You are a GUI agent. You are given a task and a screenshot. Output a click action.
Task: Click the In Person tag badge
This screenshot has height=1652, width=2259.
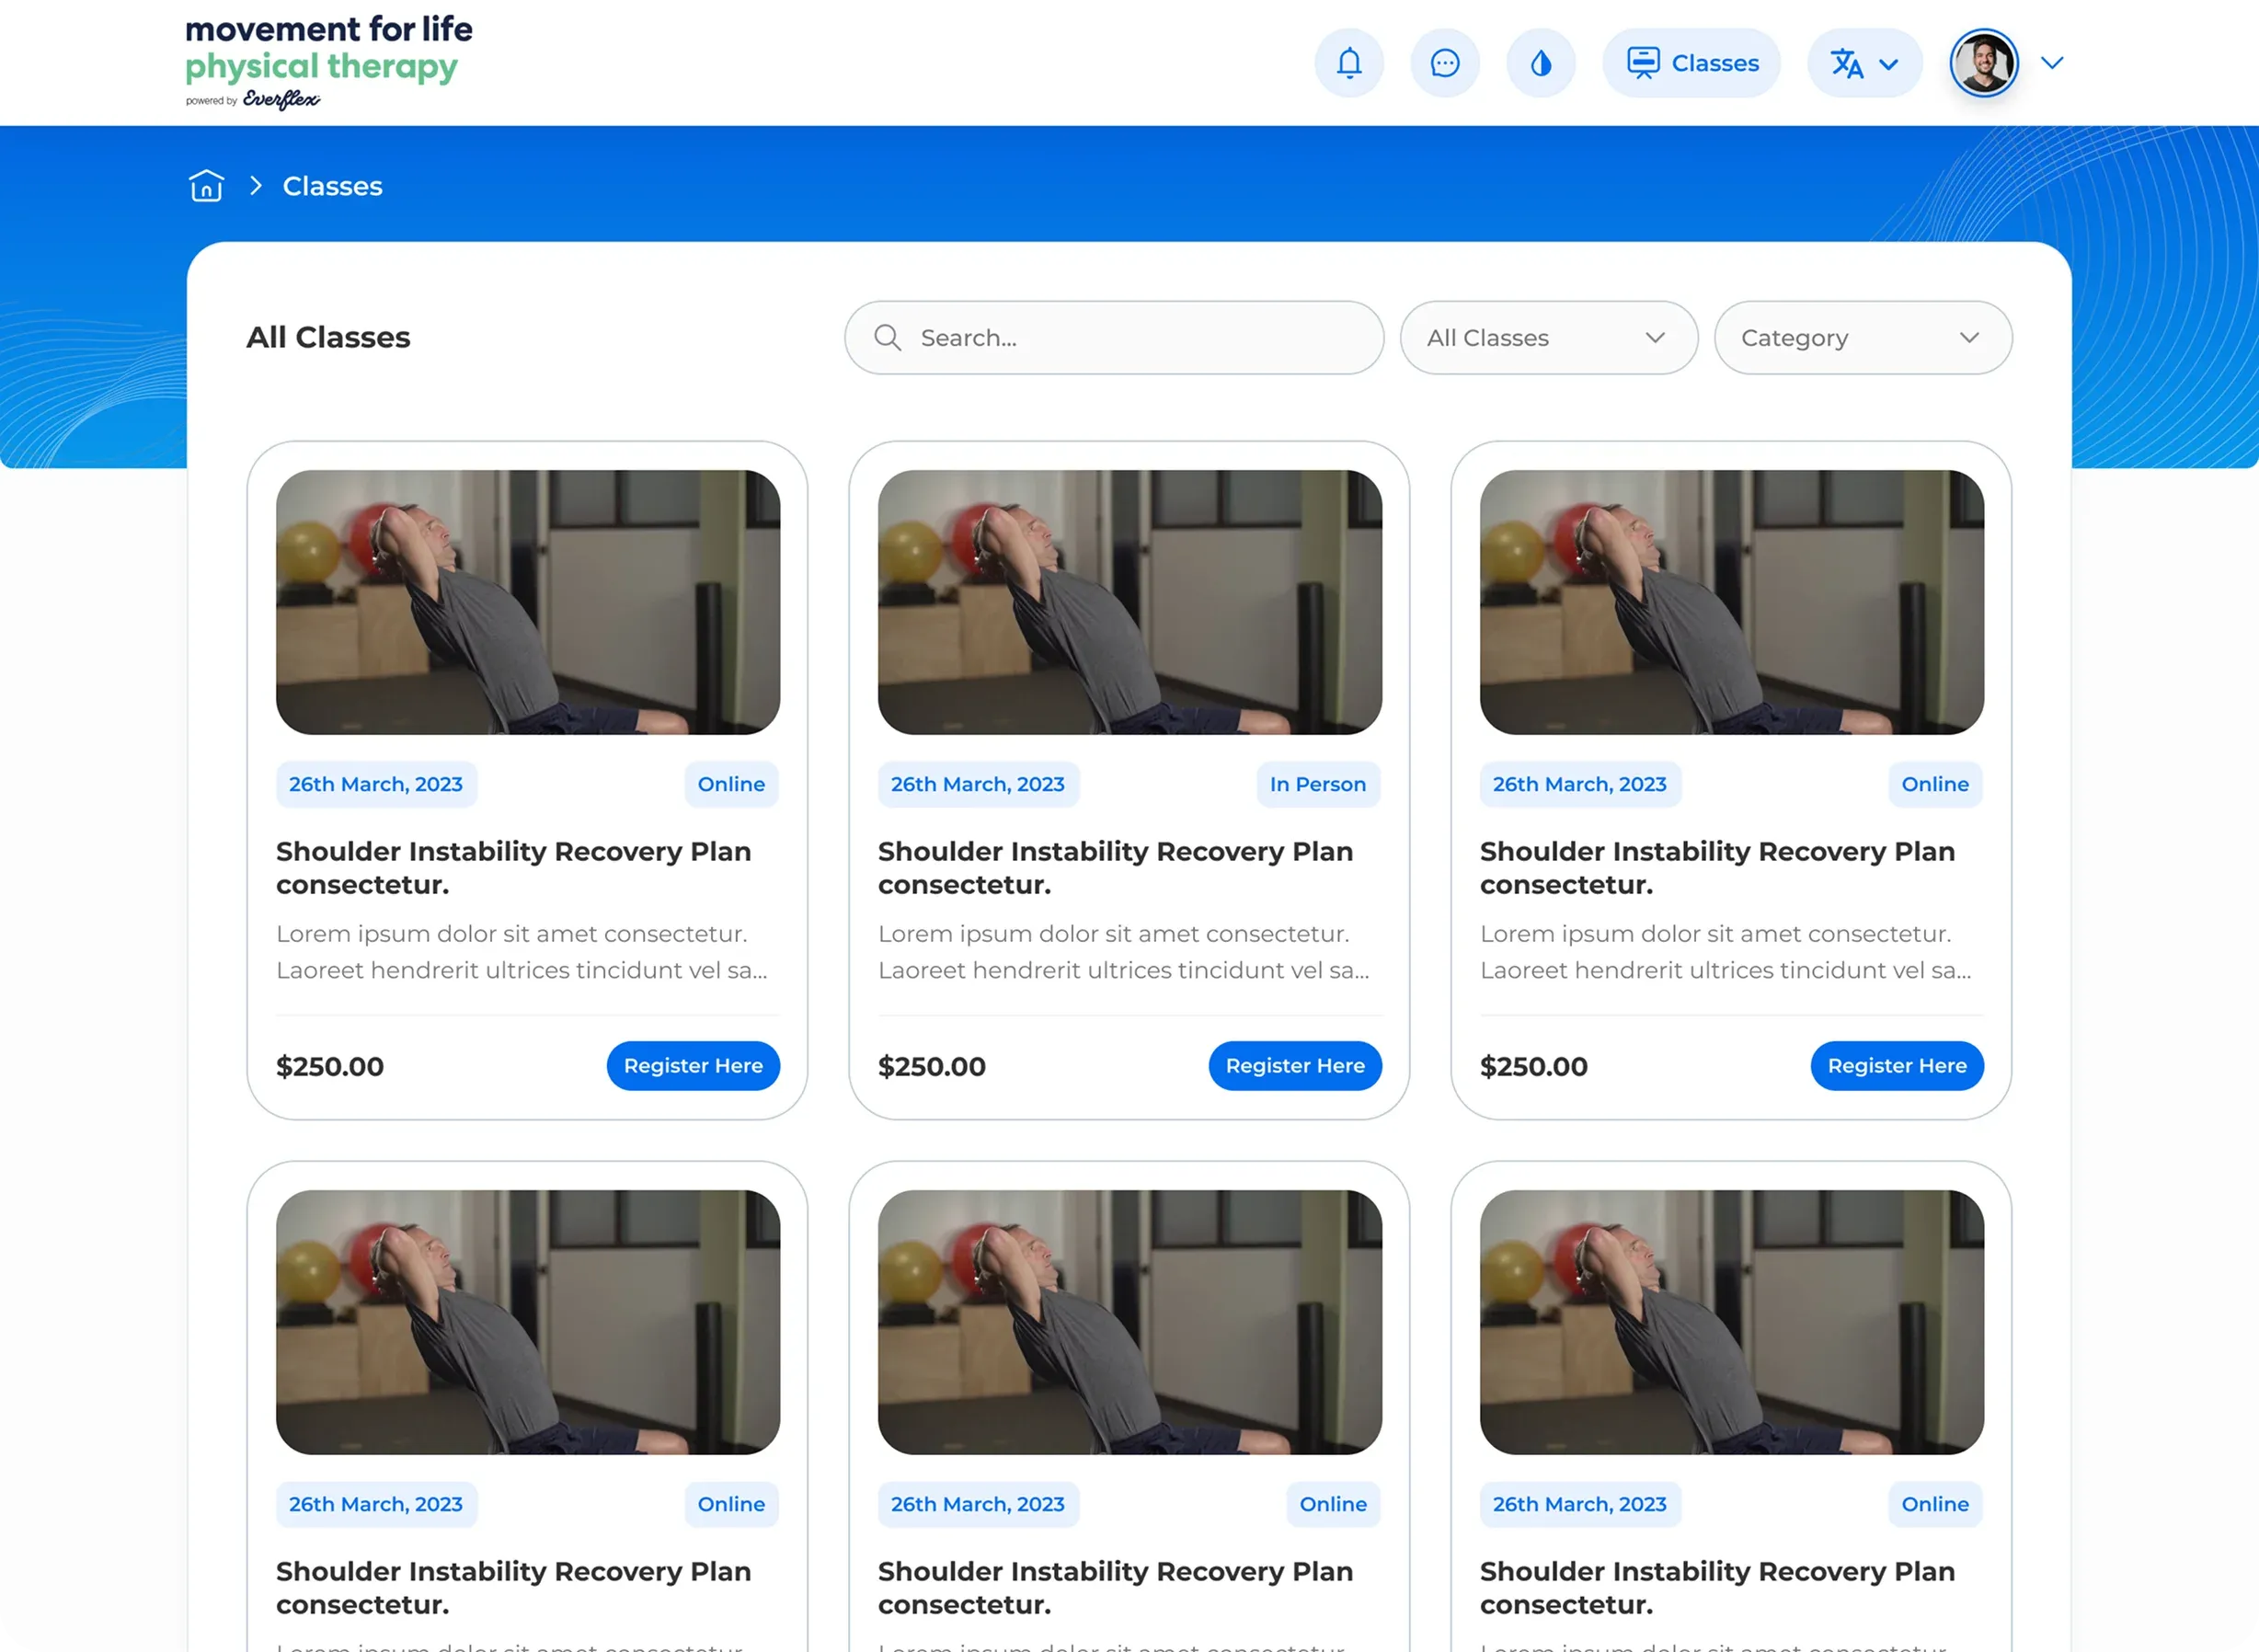click(x=1317, y=784)
